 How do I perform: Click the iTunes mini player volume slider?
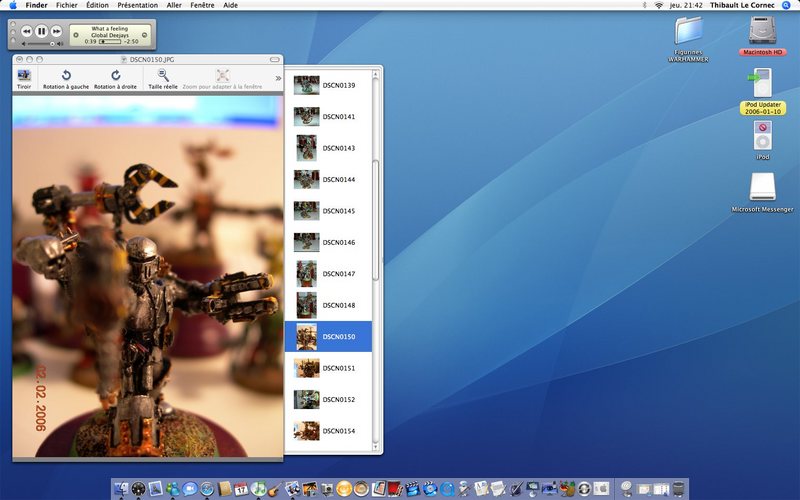point(42,44)
